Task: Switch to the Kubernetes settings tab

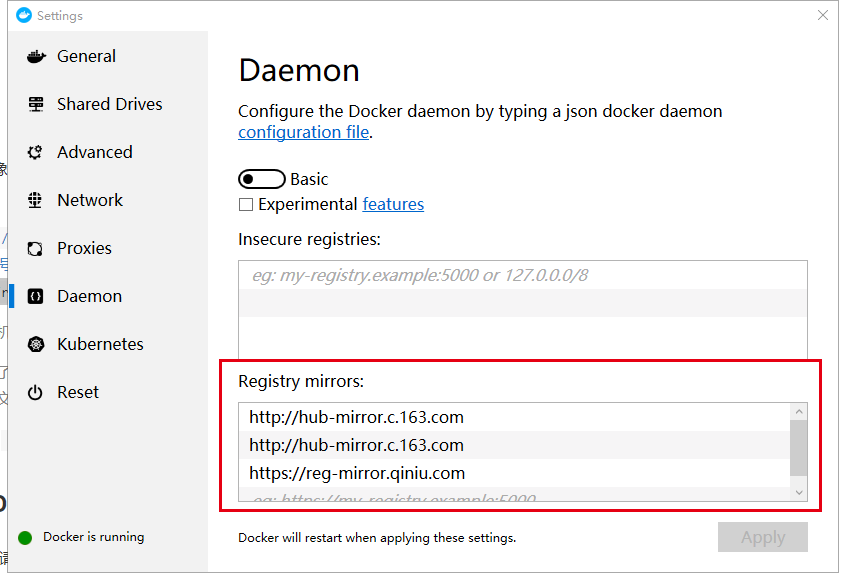Action: pyautogui.click(x=100, y=345)
